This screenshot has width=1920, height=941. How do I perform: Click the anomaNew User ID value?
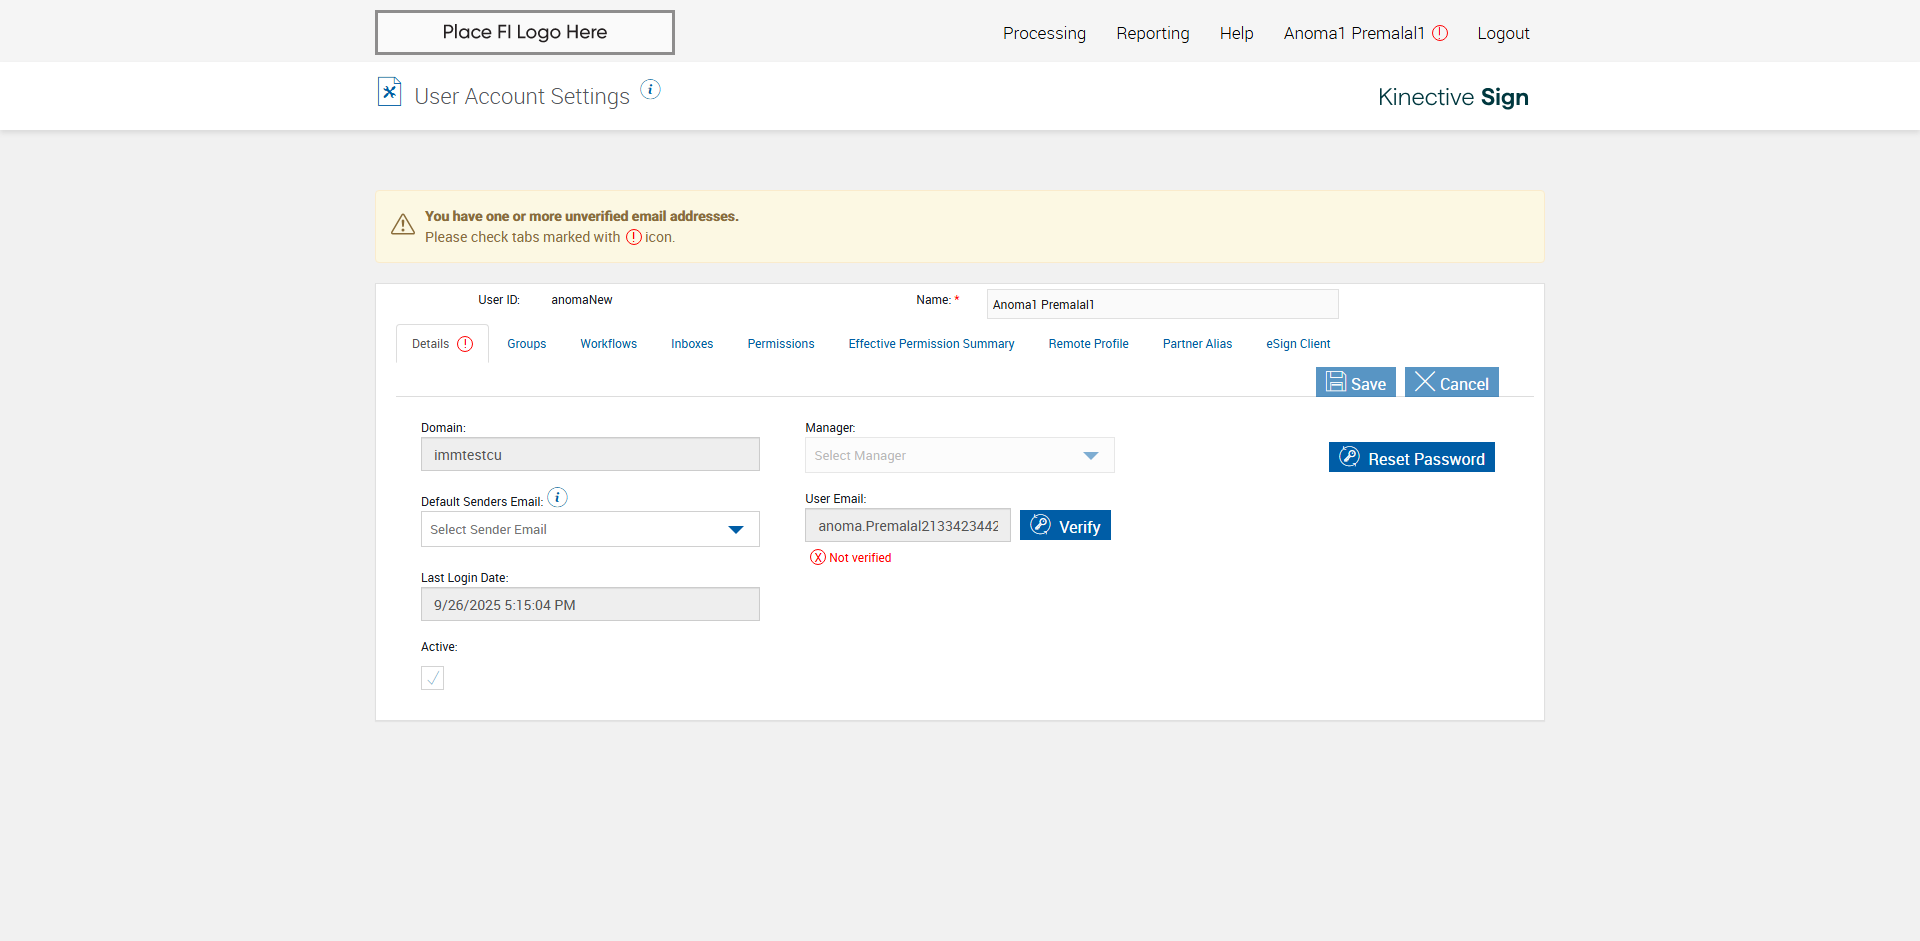(581, 300)
